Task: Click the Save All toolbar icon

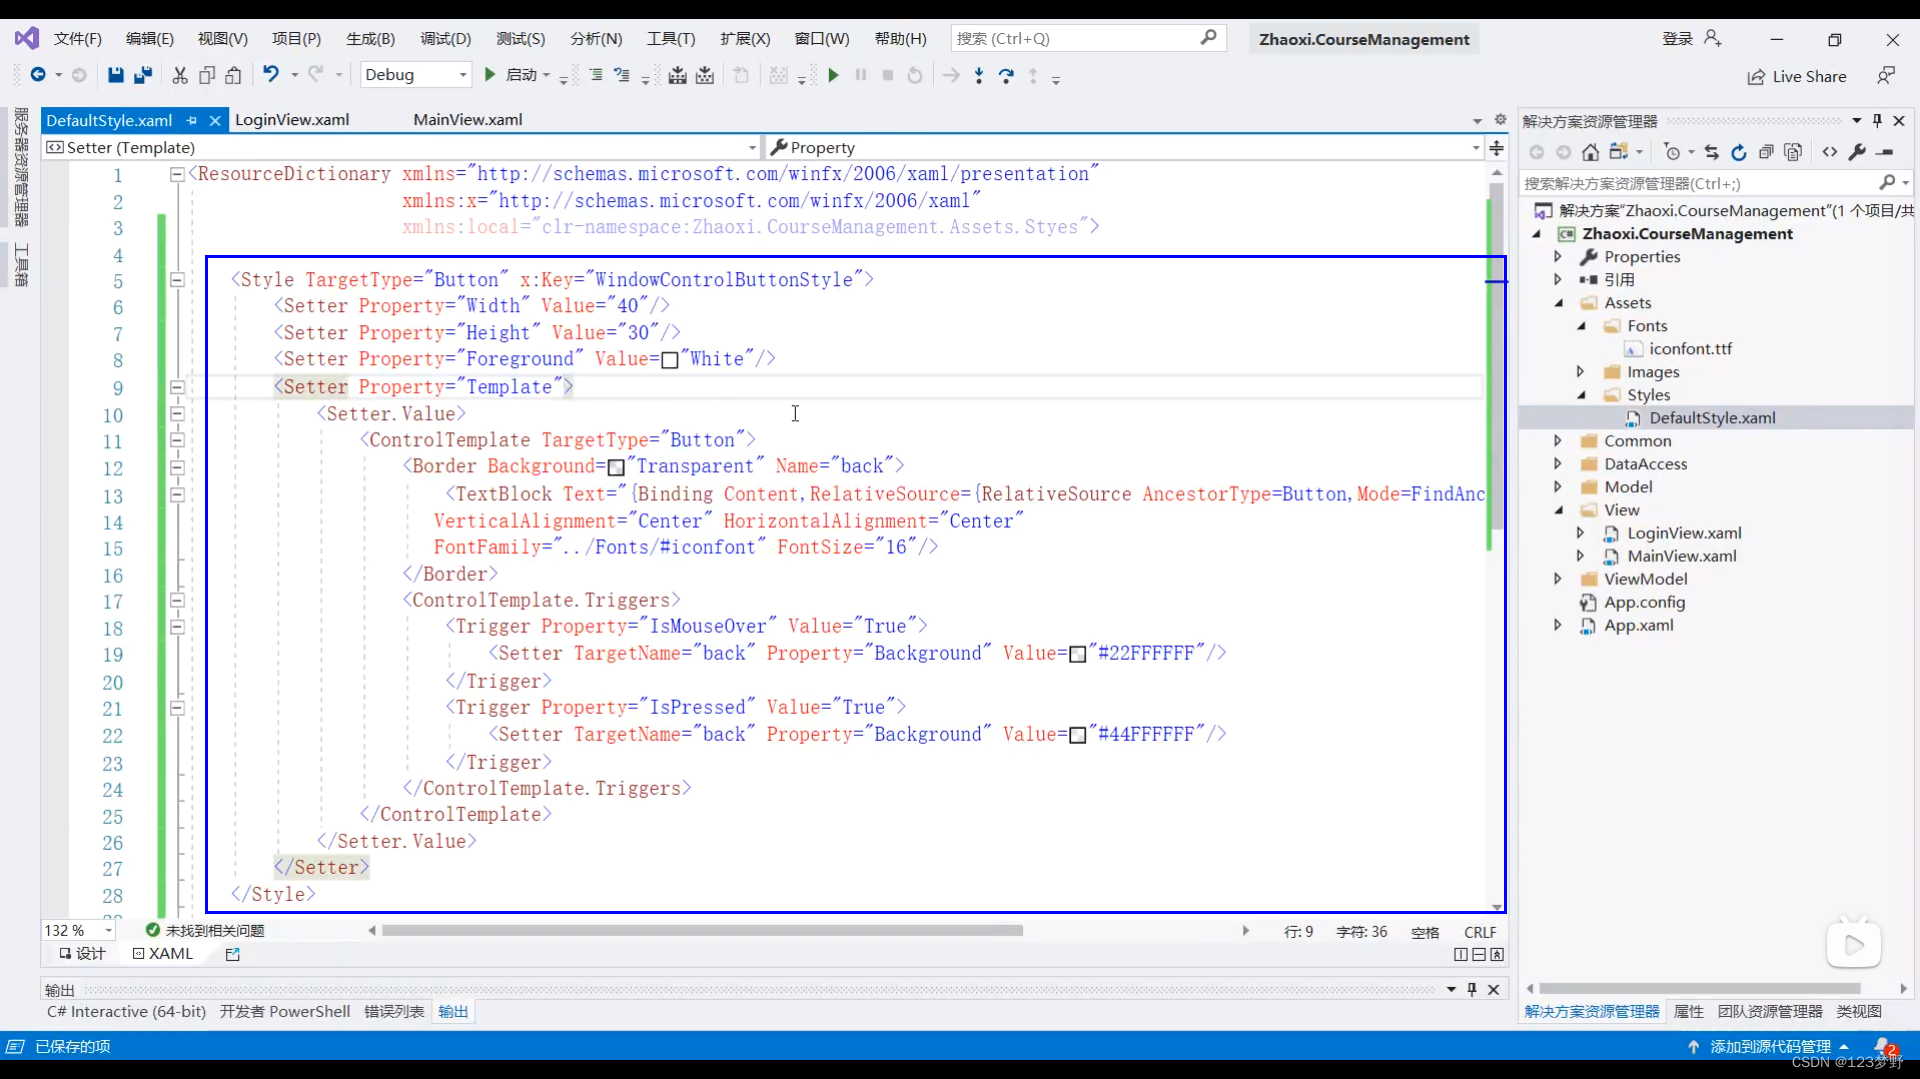Action: tap(143, 75)
